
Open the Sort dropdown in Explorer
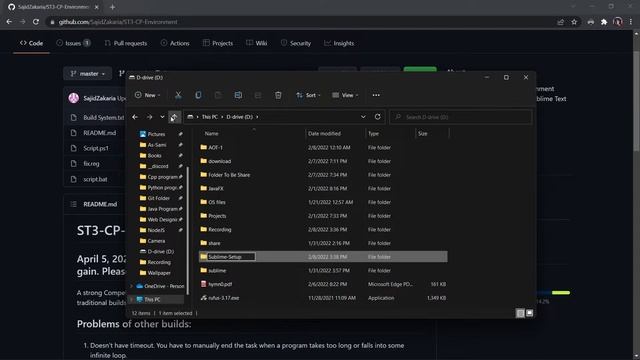pyautogui.click(x=309, y=95)
